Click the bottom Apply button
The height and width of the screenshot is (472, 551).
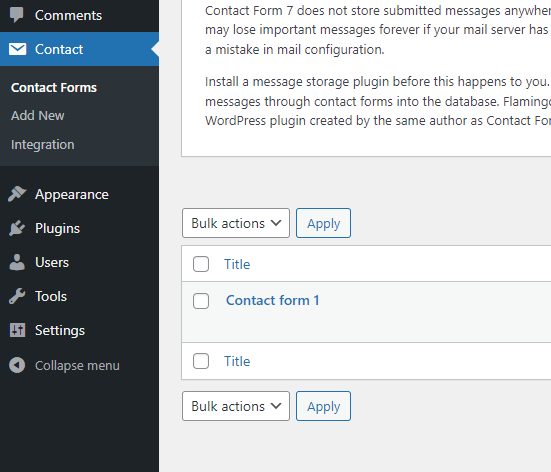[x=323, y=406]
